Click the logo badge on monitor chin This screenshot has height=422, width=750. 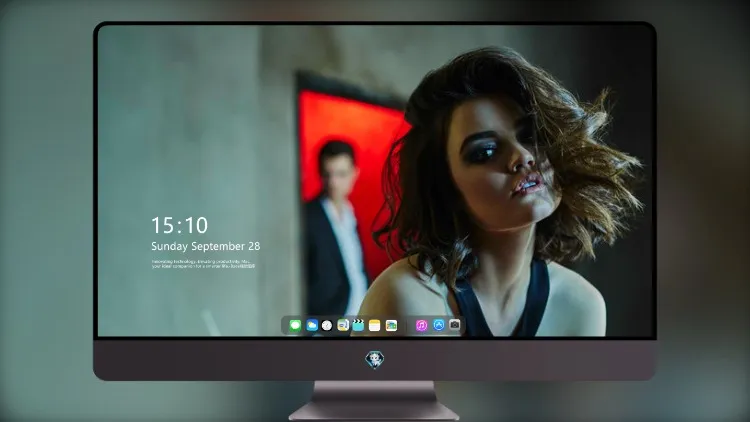click(x=375, y=359)
